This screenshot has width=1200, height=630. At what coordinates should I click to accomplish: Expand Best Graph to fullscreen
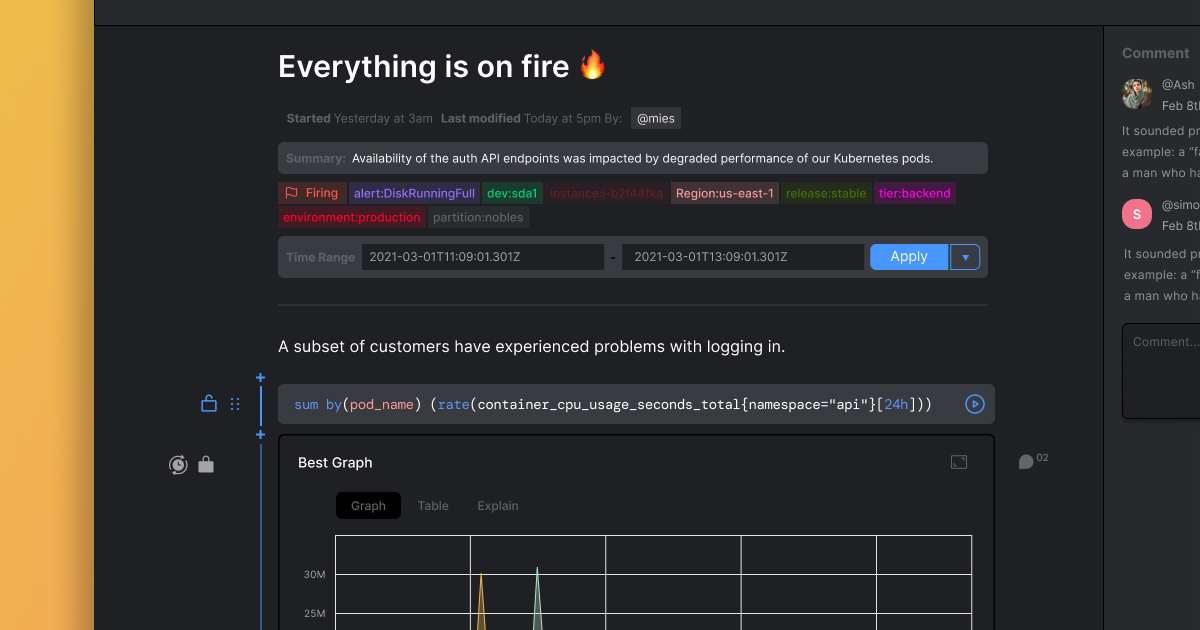click(x=959, y=462)
